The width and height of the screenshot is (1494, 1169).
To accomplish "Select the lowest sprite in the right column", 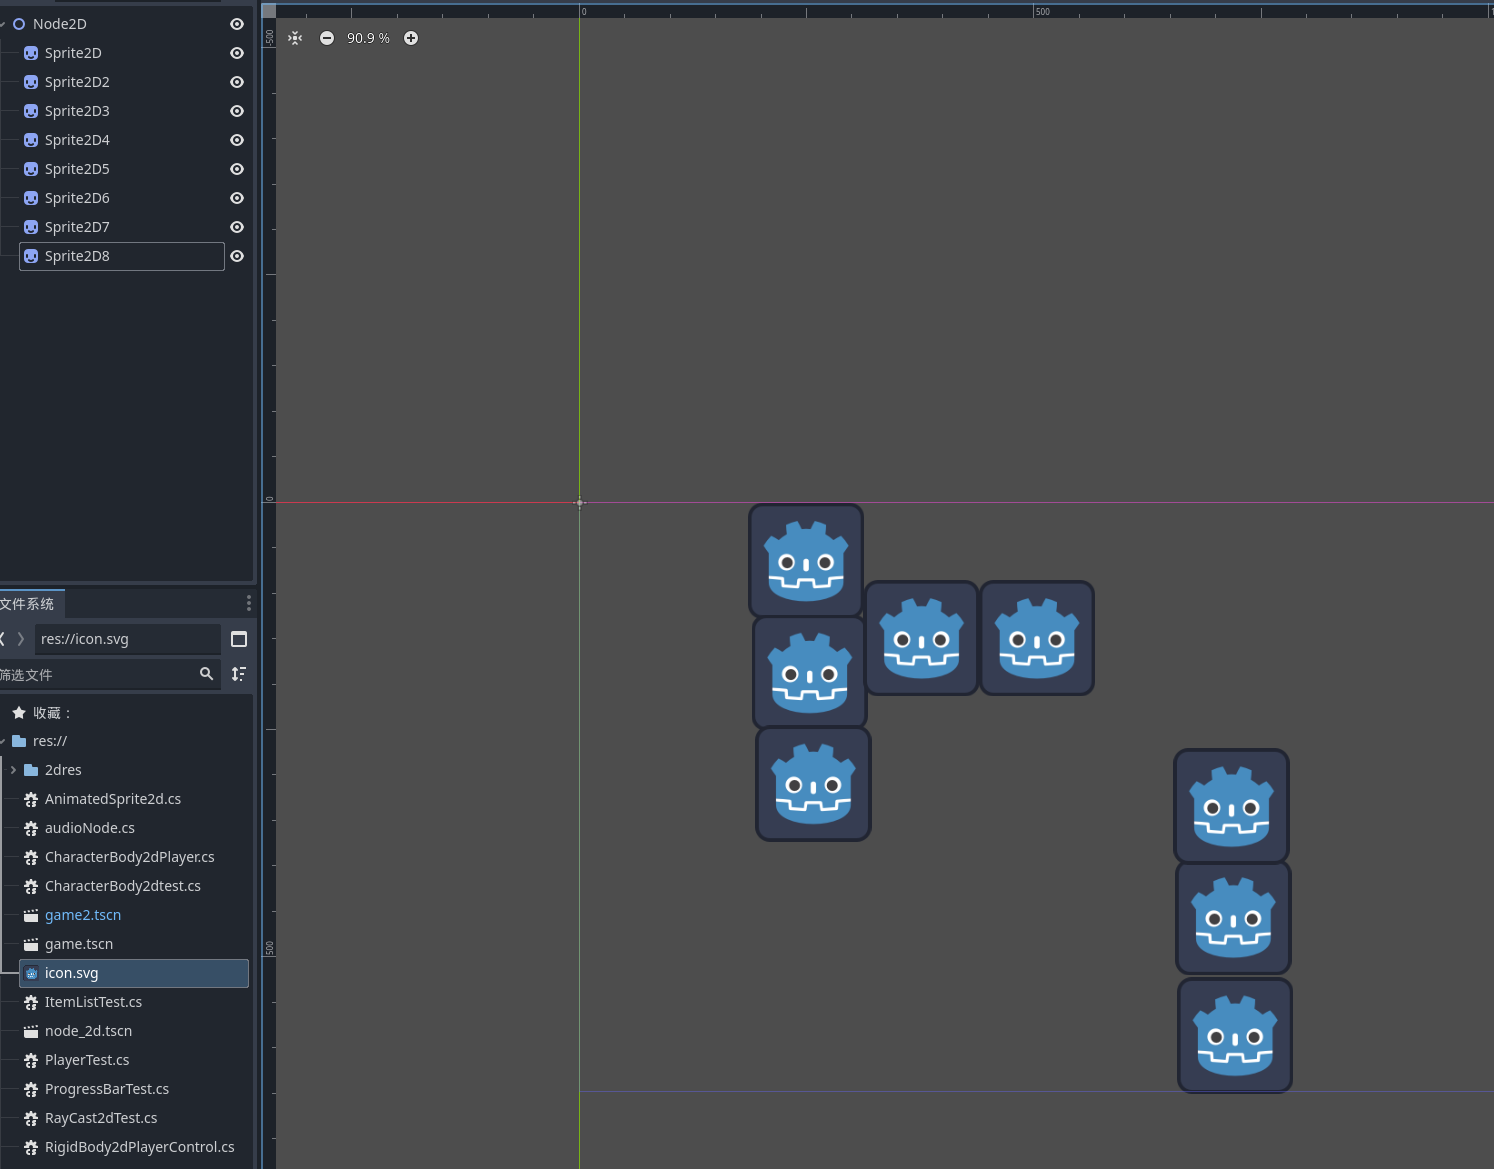I will (x=1235, y=1035).
